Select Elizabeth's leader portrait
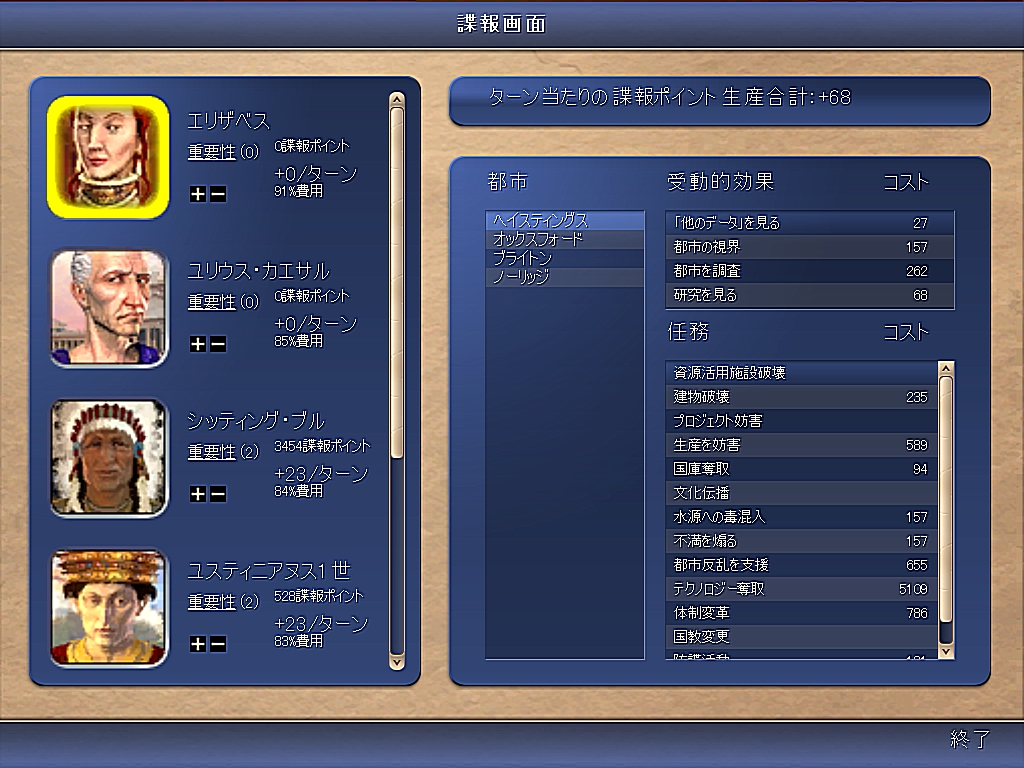Screen dimensions: 1024x768 tap(108, 157)
